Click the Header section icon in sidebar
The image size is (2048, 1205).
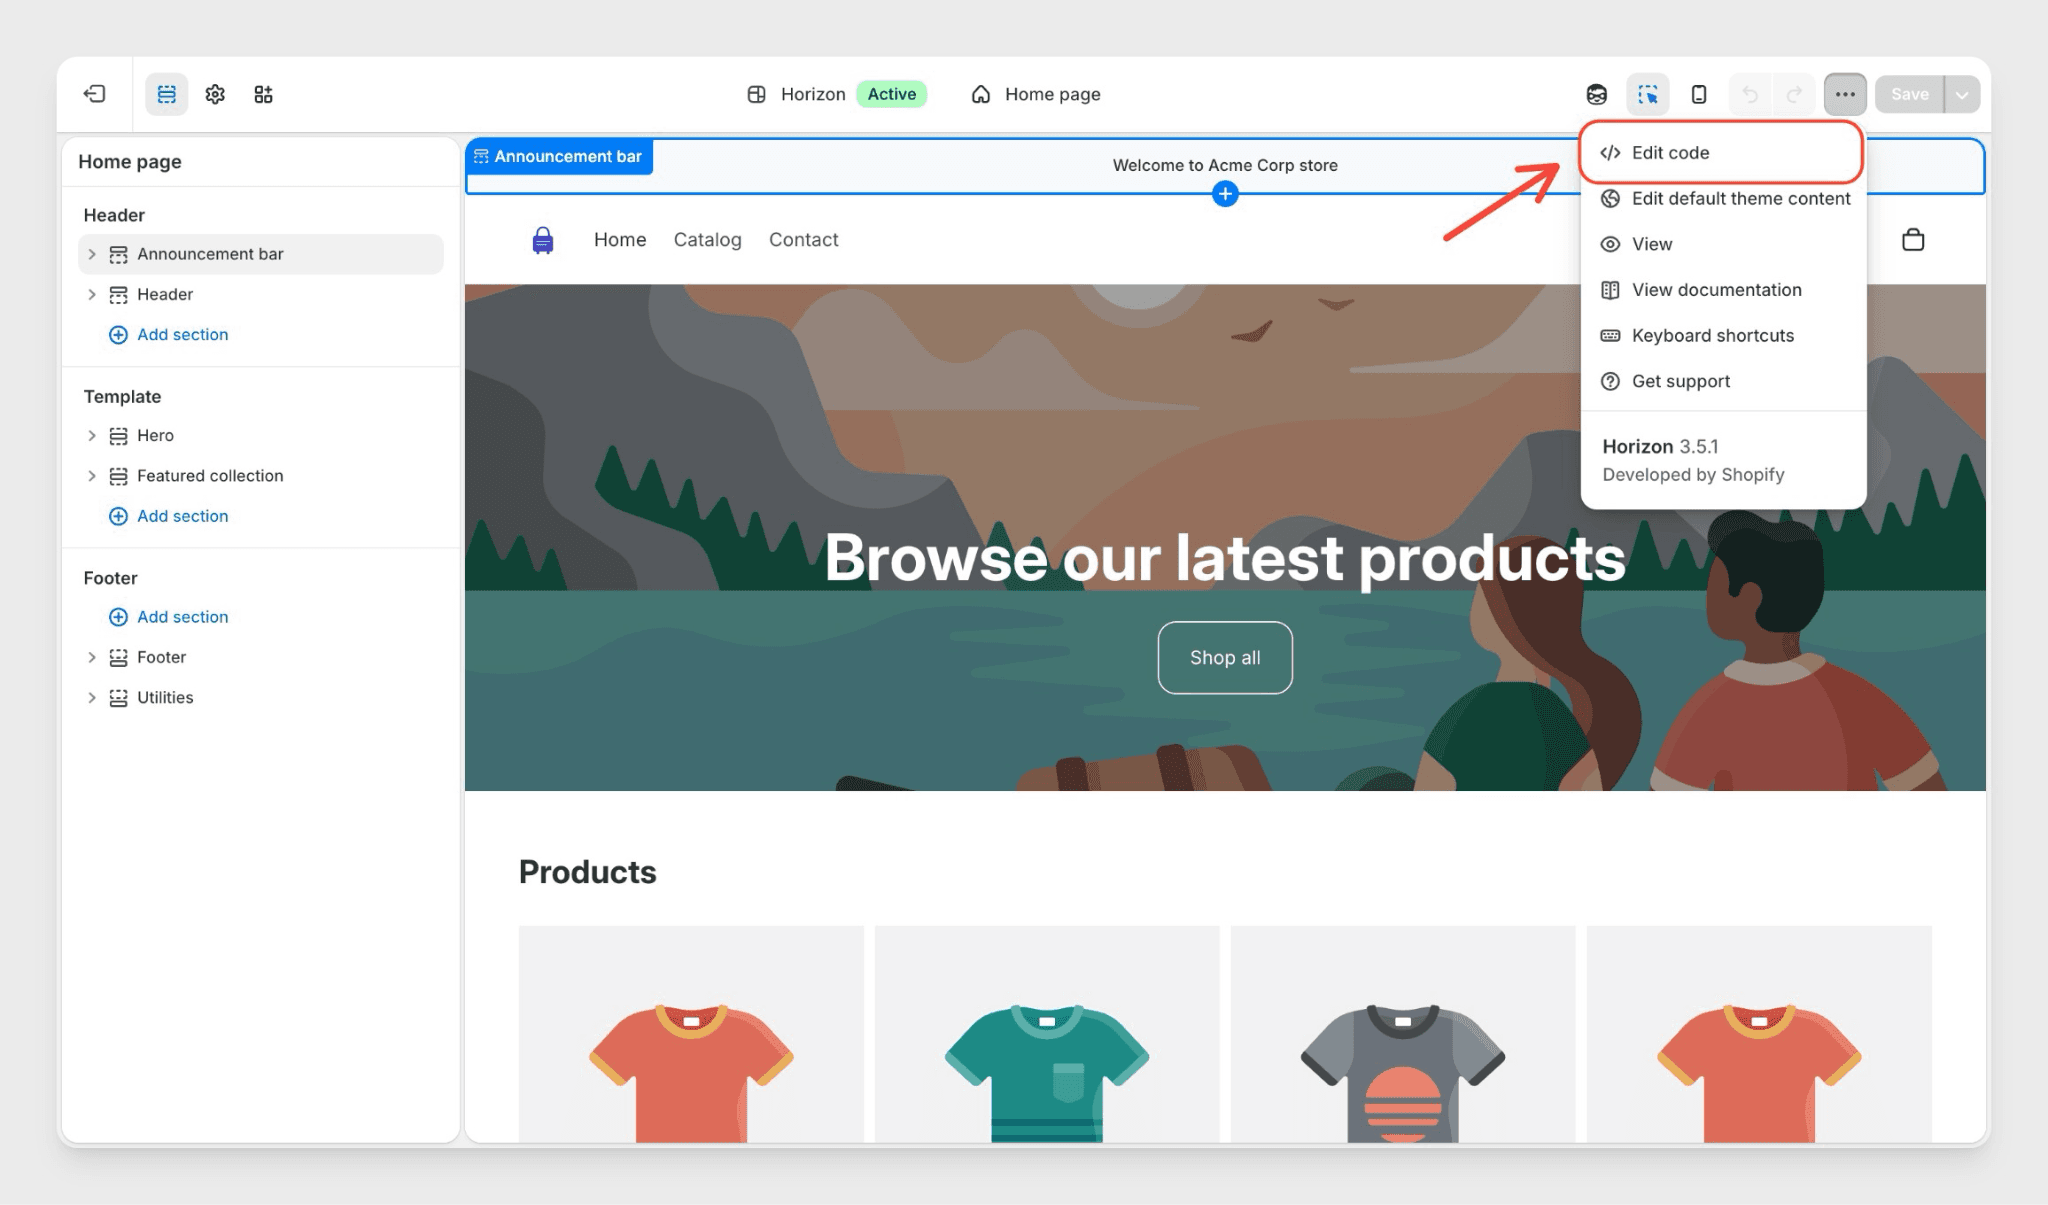tap(118, 294)
